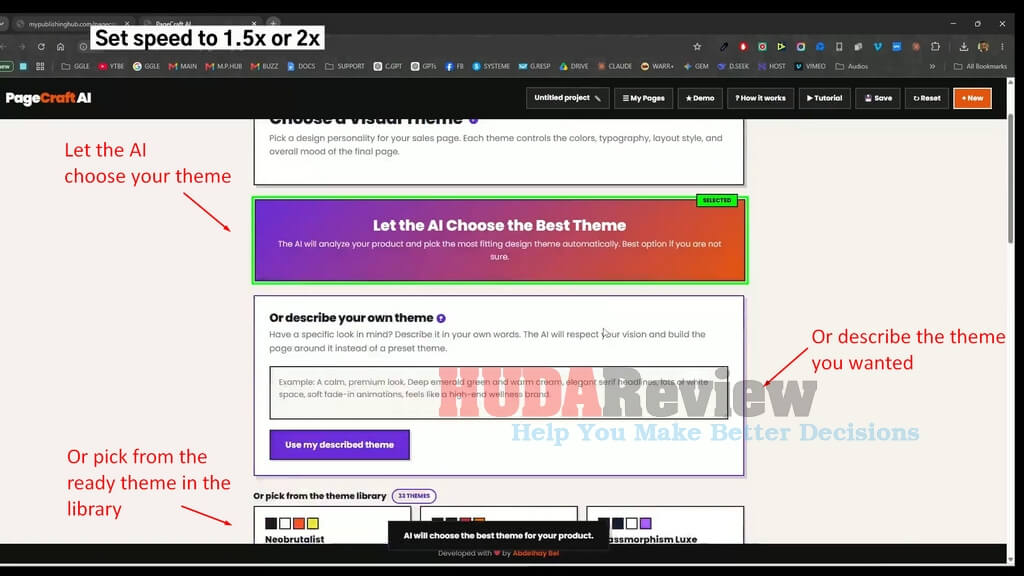
Task: Click the PageCraft AI logo
Action: point(48,98)
